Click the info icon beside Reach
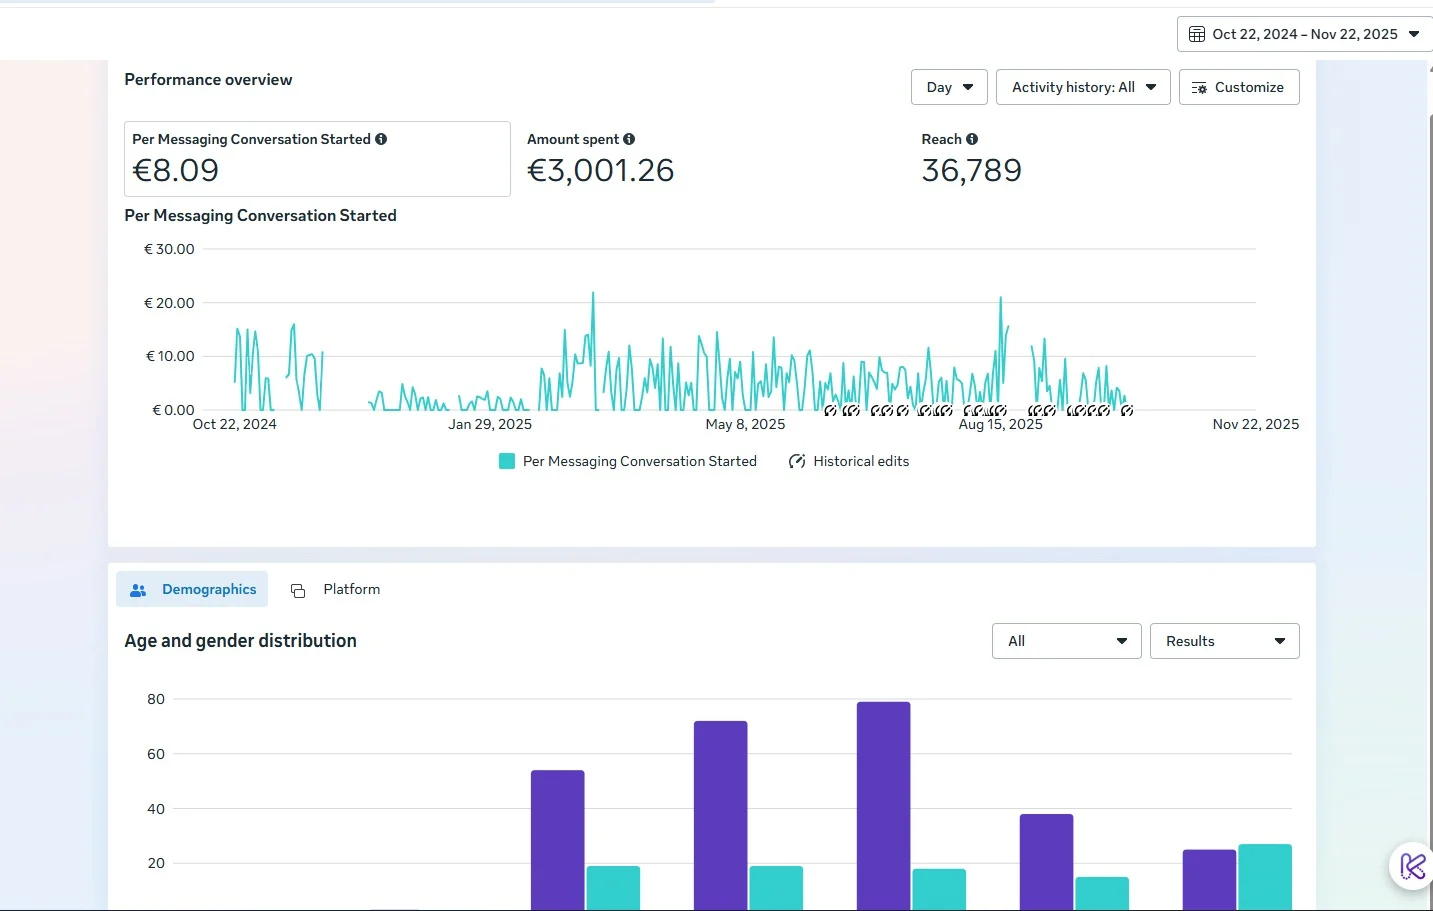The image size is (1433, 911). click(x=972, y=139)
